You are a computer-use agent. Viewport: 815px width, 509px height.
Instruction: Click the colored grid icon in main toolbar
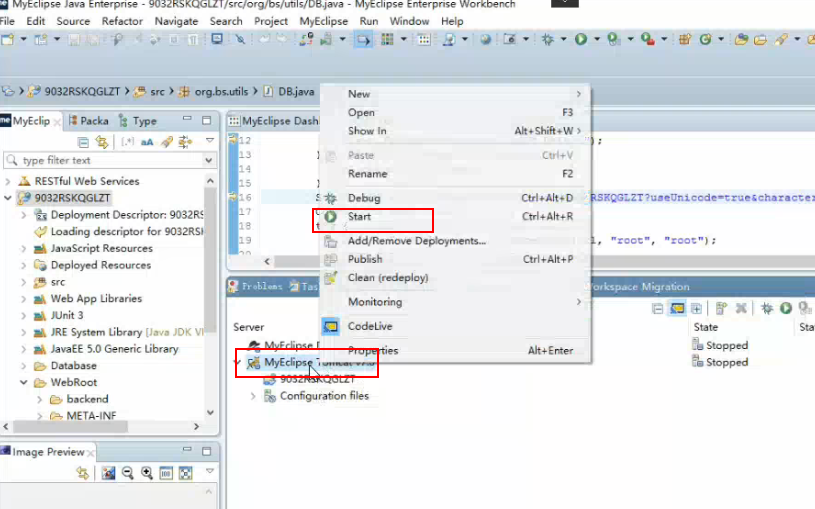(x=387, y=39)
